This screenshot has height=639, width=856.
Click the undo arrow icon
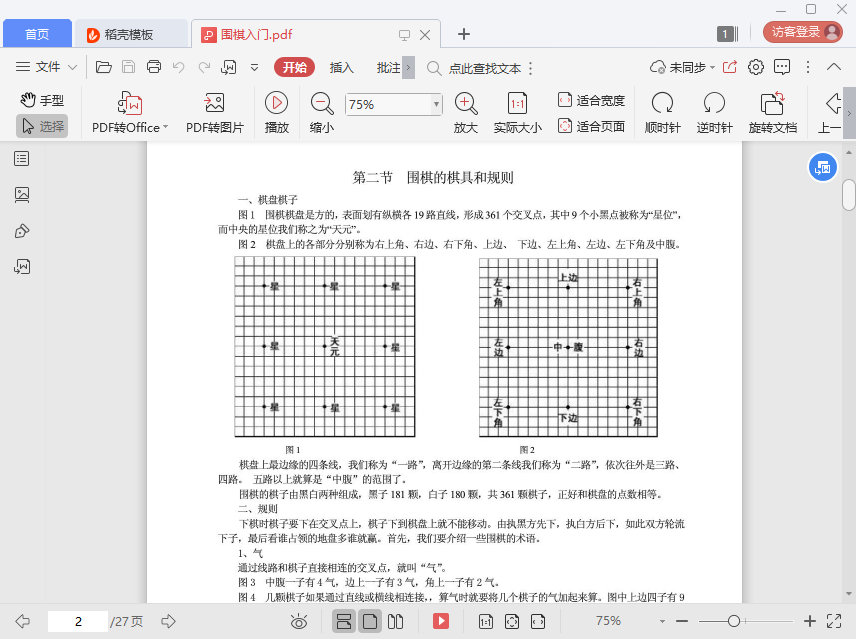click(x=179, y=67)
